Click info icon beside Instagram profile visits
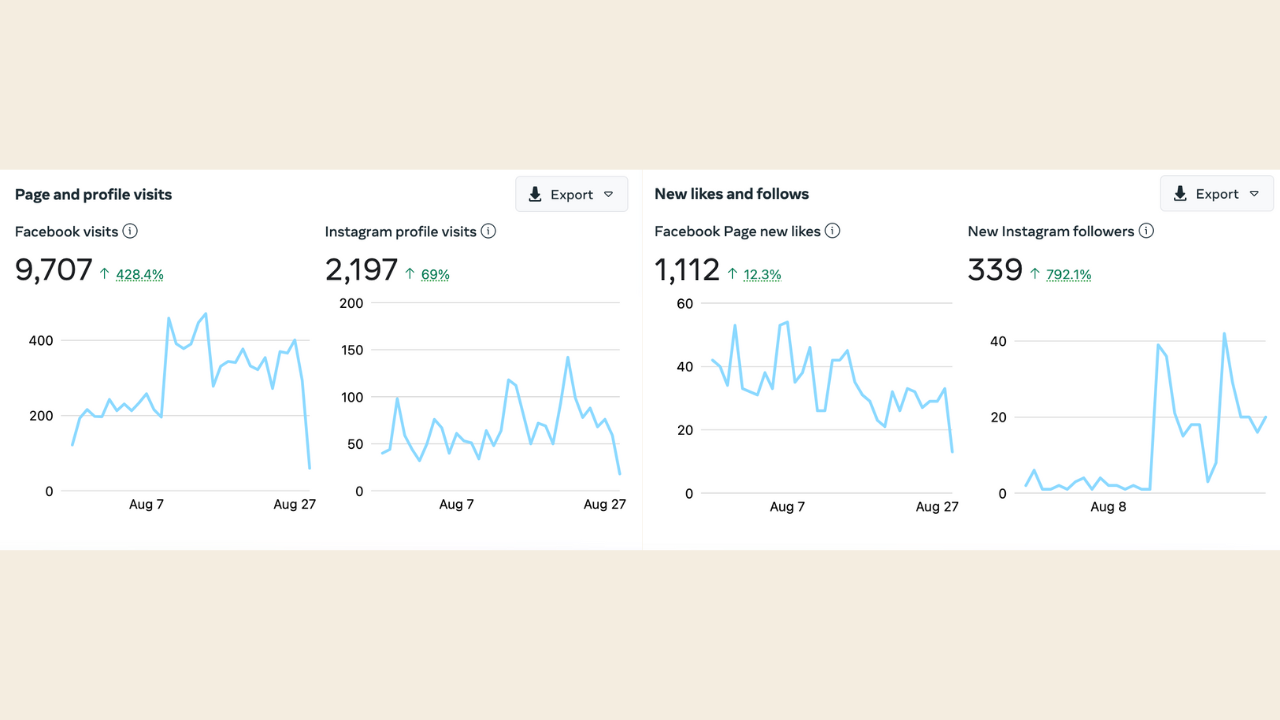The width and height of the screenshot is (1280, 720). [488, 231]
